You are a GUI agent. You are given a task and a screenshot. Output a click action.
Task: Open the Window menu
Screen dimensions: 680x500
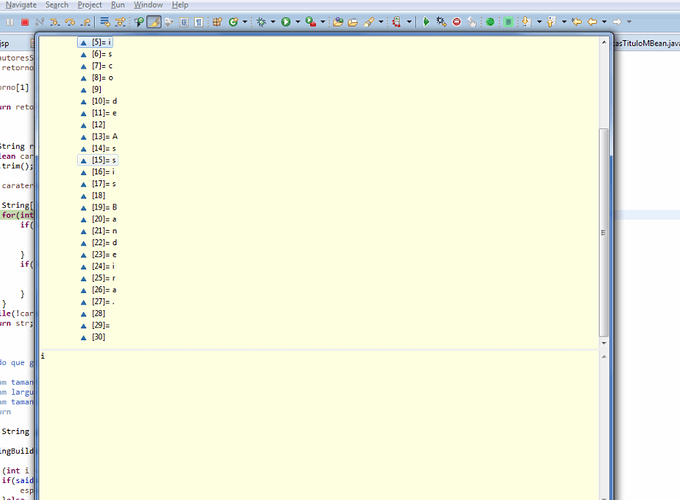148,5
